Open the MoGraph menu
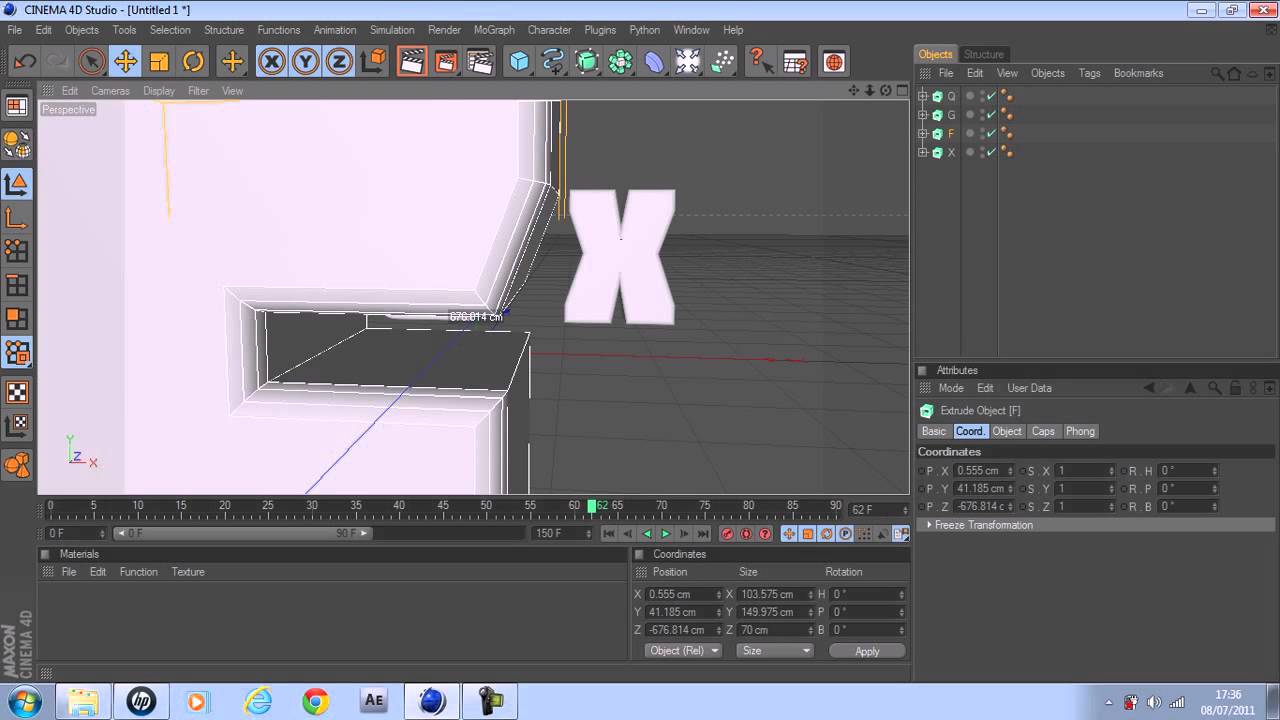 (494, 30)
